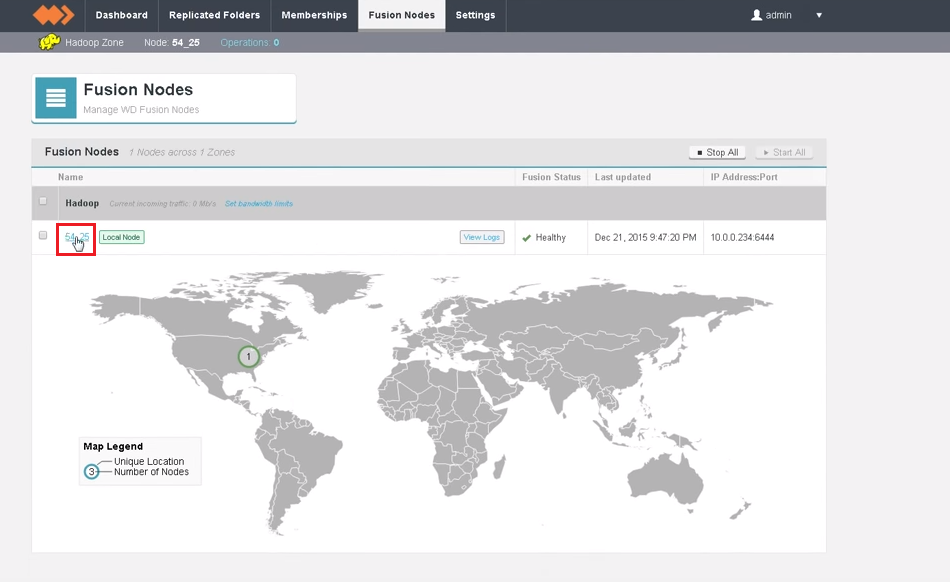Image resolution: width=950 pixels, height=582 pixels.
Task: Click the Hadoop zone row label
Action: (82, 203)
